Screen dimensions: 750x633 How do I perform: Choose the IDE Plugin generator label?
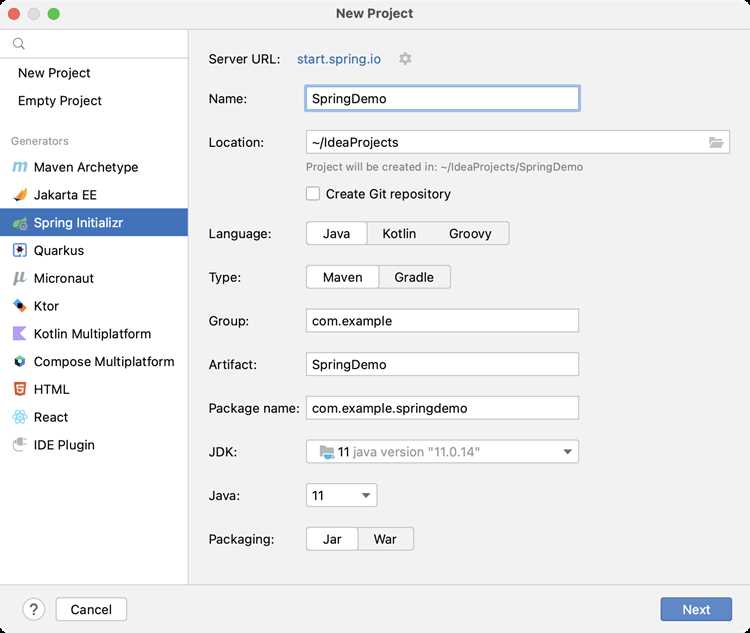[64, 444]
